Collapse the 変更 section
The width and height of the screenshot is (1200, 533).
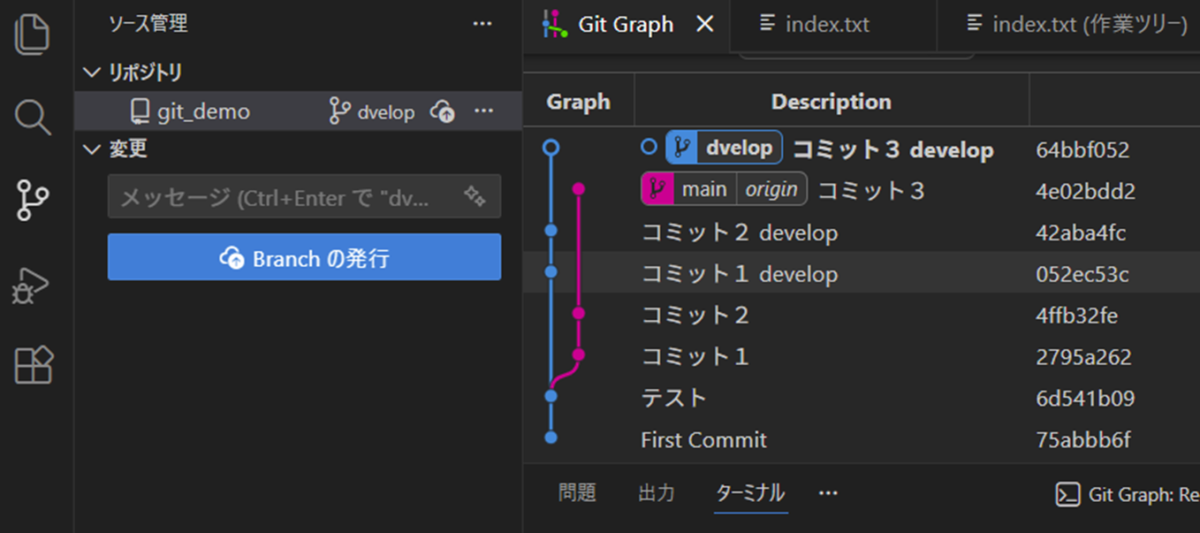93,150
